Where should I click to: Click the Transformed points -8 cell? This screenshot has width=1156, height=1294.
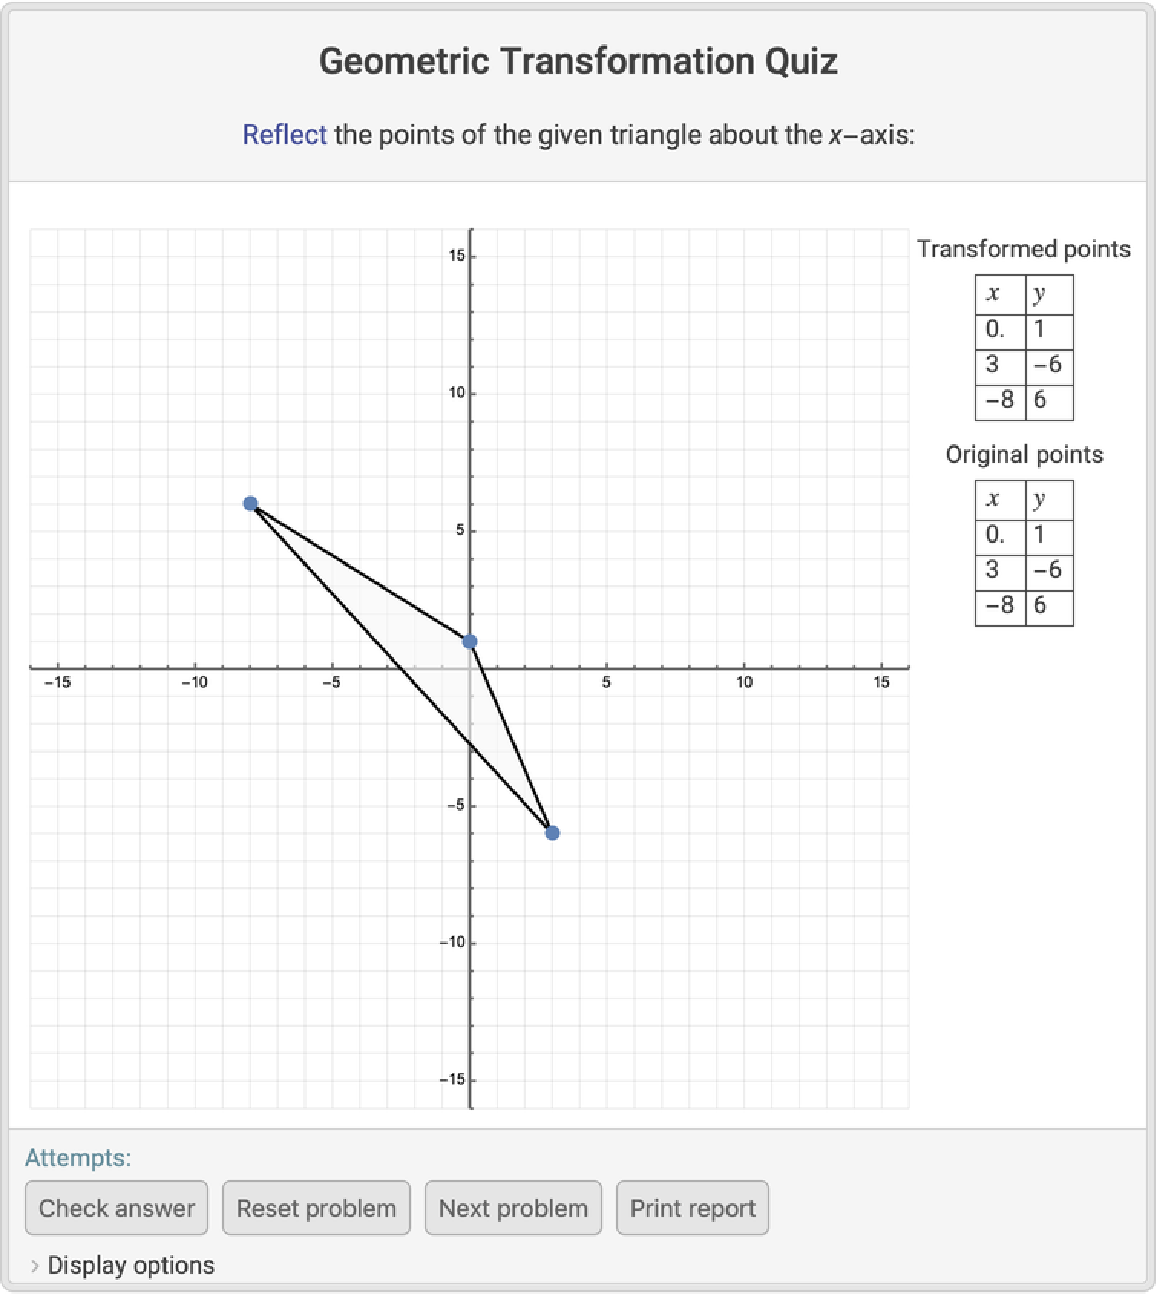tap(1000, 400)
